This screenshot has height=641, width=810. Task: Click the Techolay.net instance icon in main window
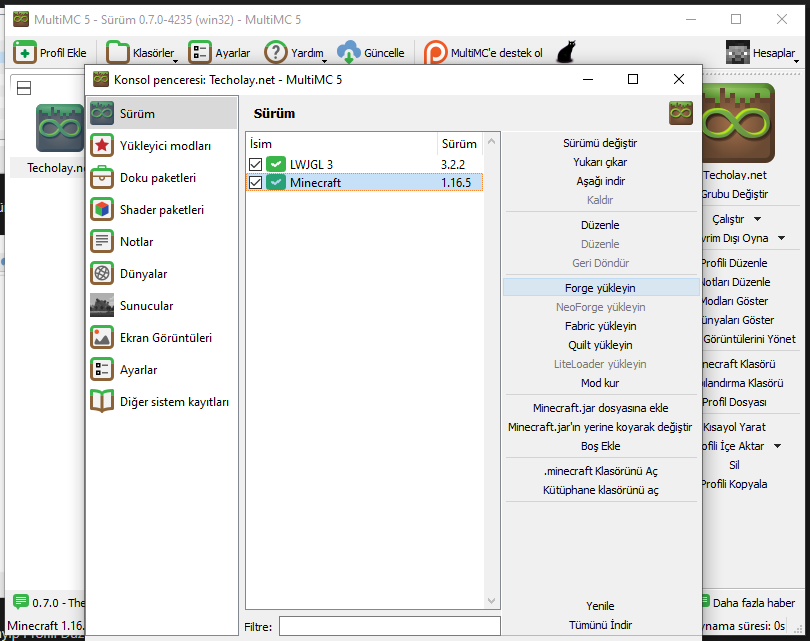[59, 128]
